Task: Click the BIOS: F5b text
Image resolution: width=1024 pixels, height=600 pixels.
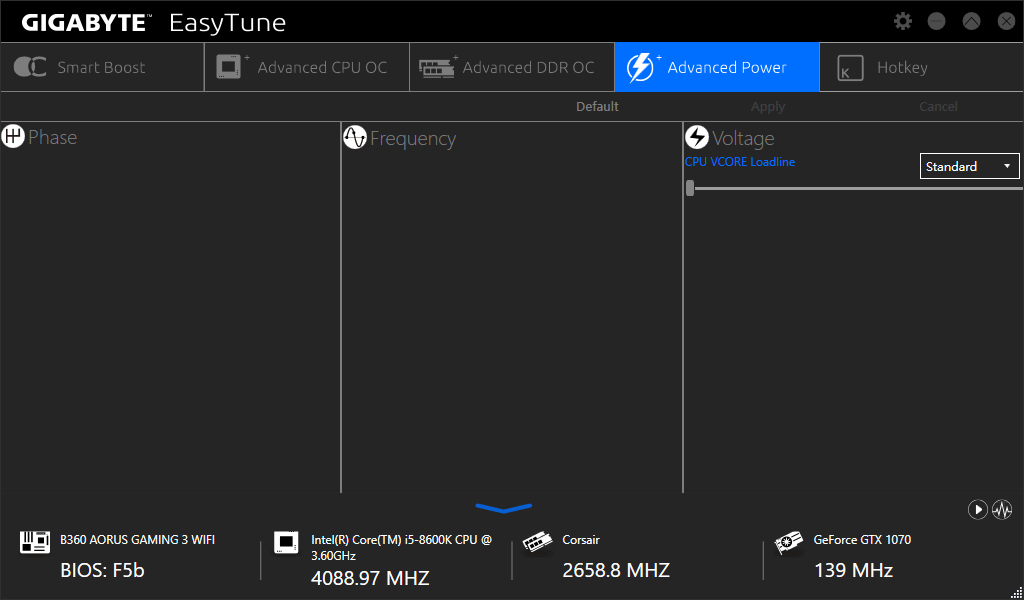Action: (x=103, y=570)
